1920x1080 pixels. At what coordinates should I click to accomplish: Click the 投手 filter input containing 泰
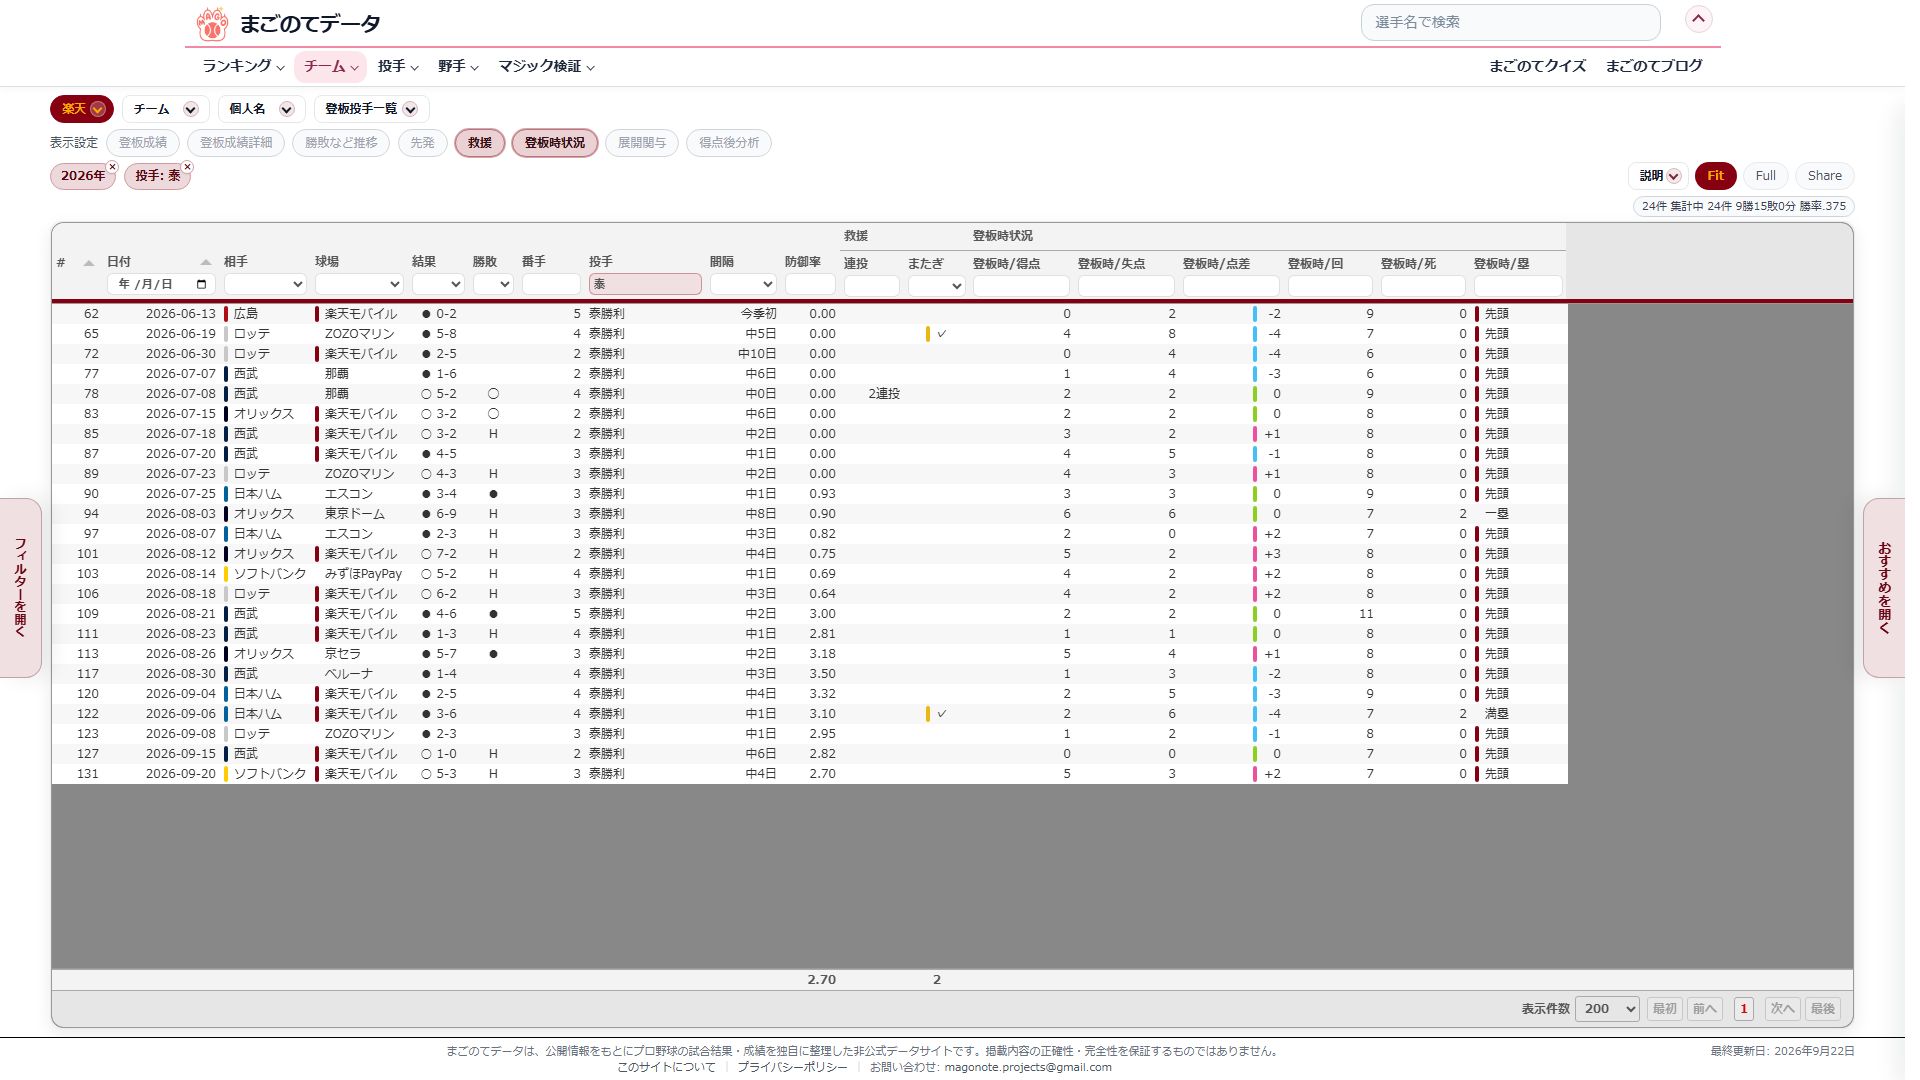tap(645, 284)
